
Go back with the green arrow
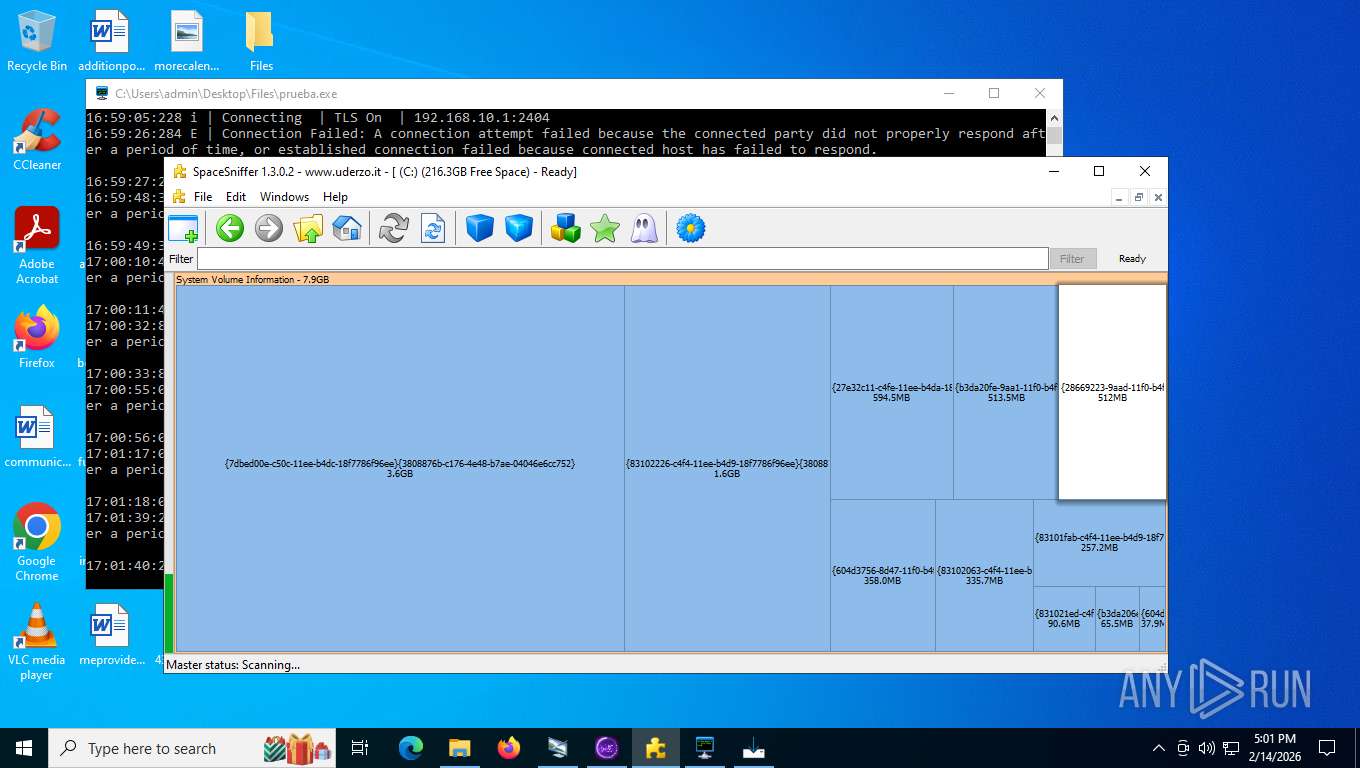pos(230,228)
